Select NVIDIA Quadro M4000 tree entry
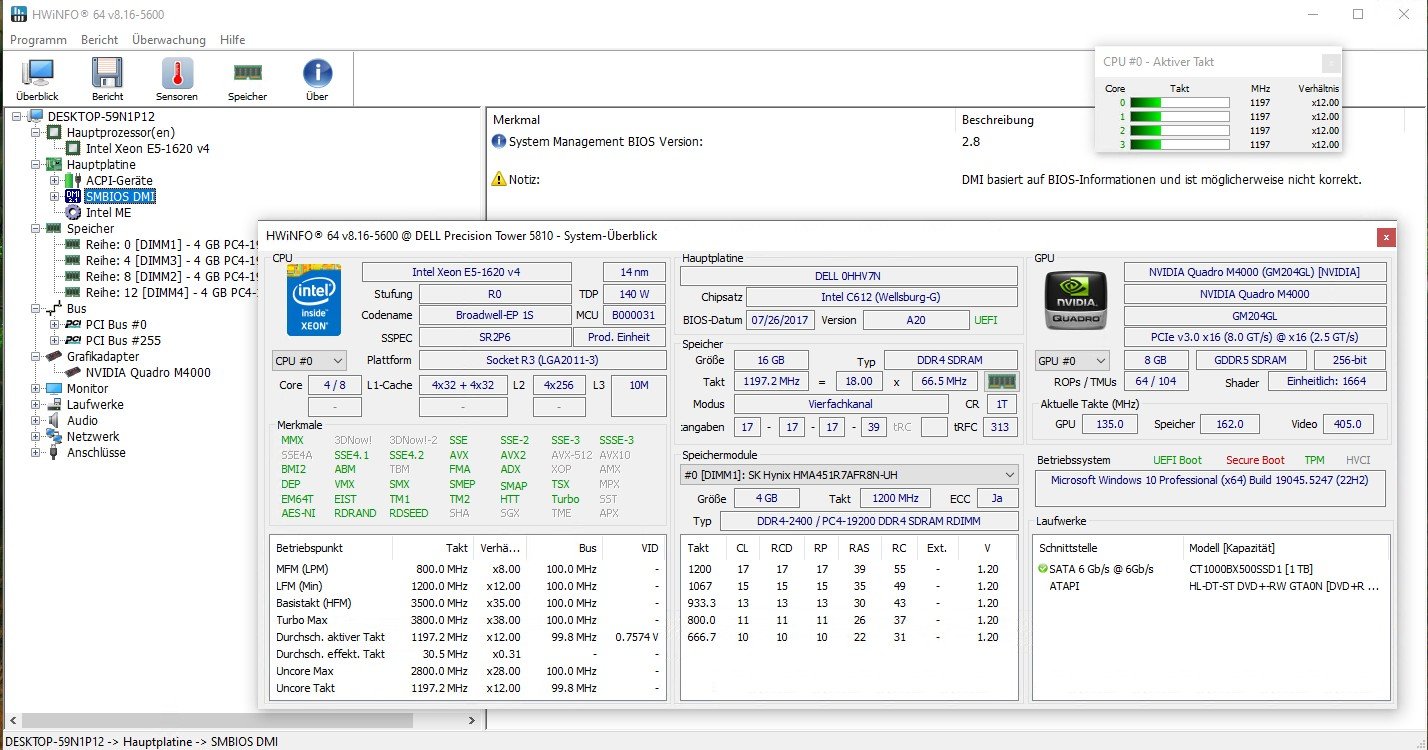1428x750 pixels. click(x=148, y=373)
